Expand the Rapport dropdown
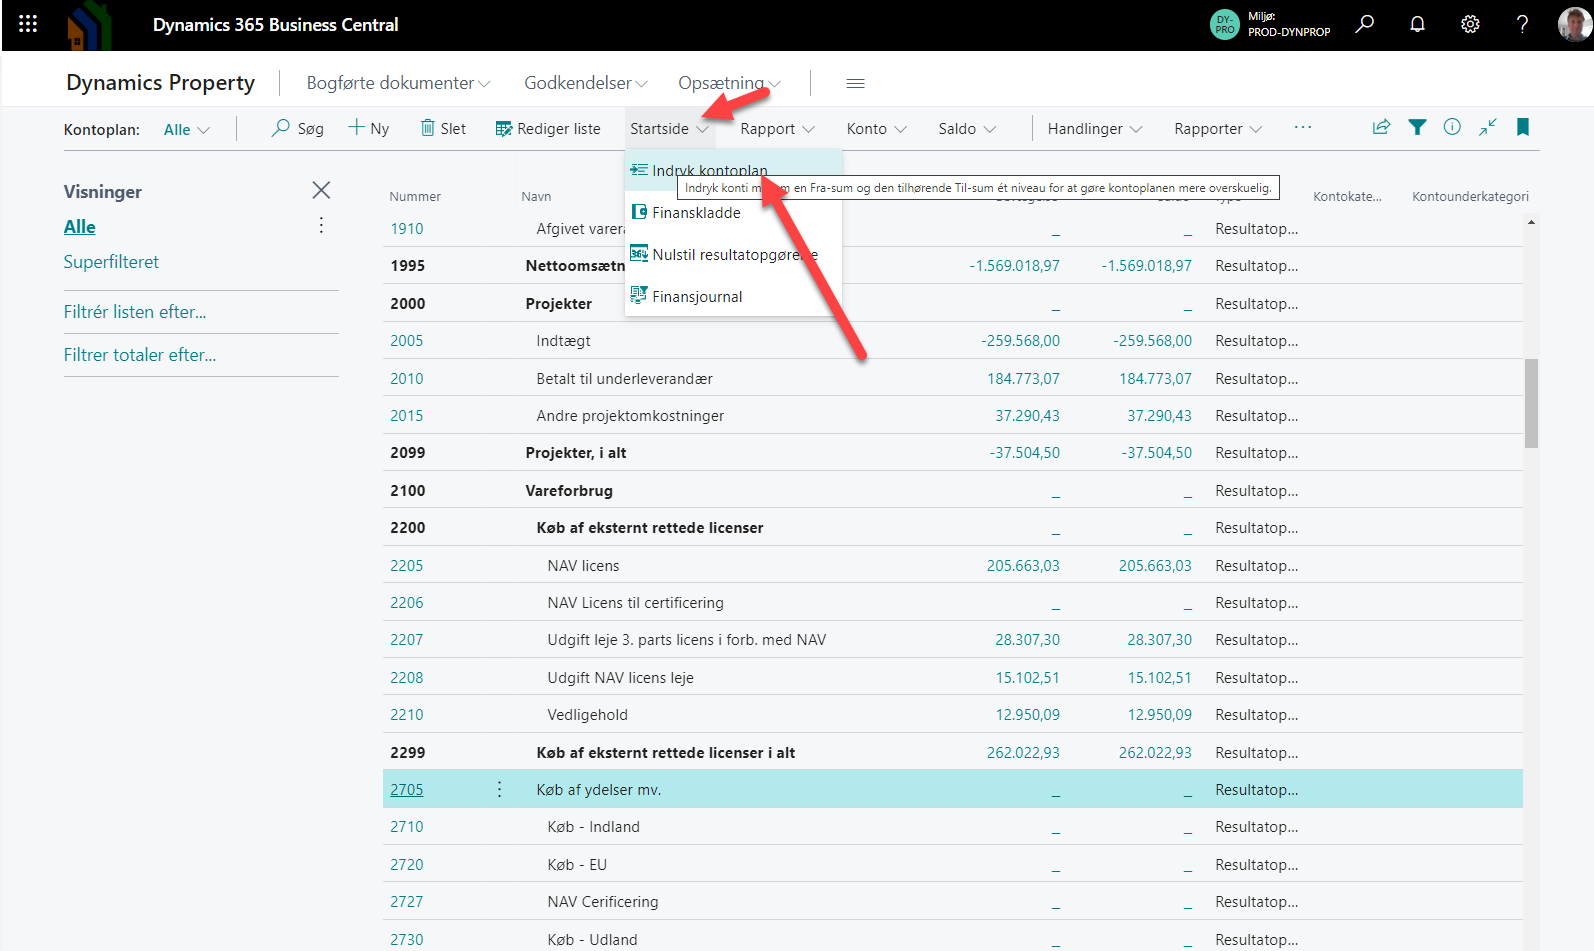This screenshot has height=951, width=1594. pos(777,128)
